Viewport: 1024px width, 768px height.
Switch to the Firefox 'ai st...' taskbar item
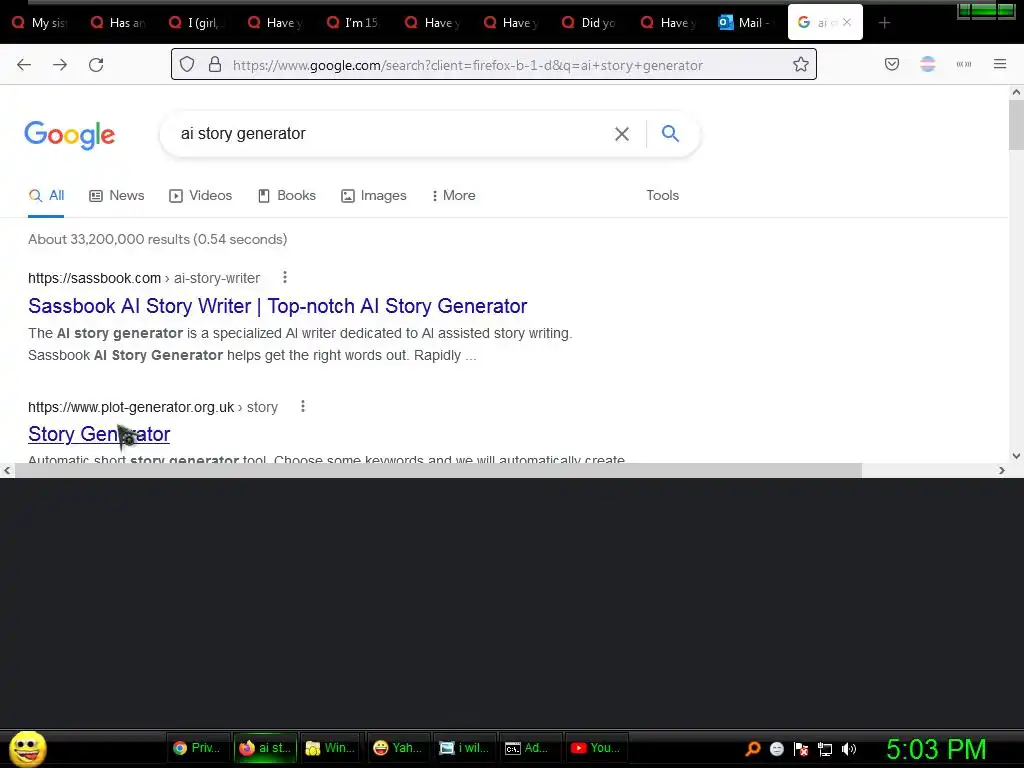(265, 748)
